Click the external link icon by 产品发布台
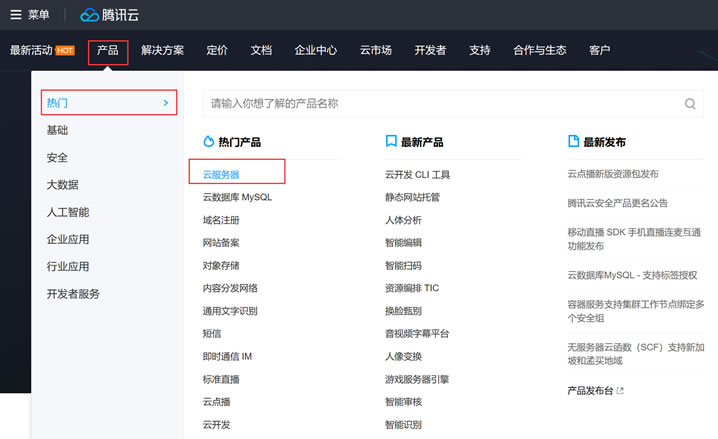The image size is (718, 439). 620,390
